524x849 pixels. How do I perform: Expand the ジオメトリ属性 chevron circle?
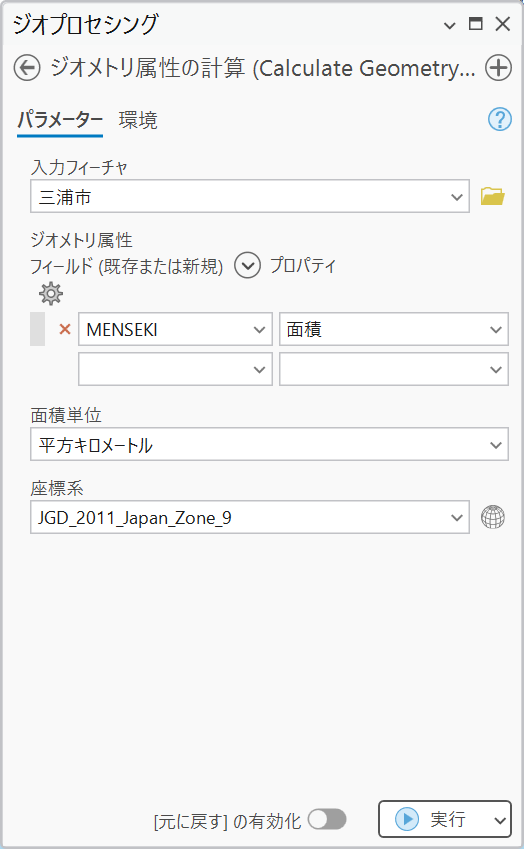tap(247, 265)
